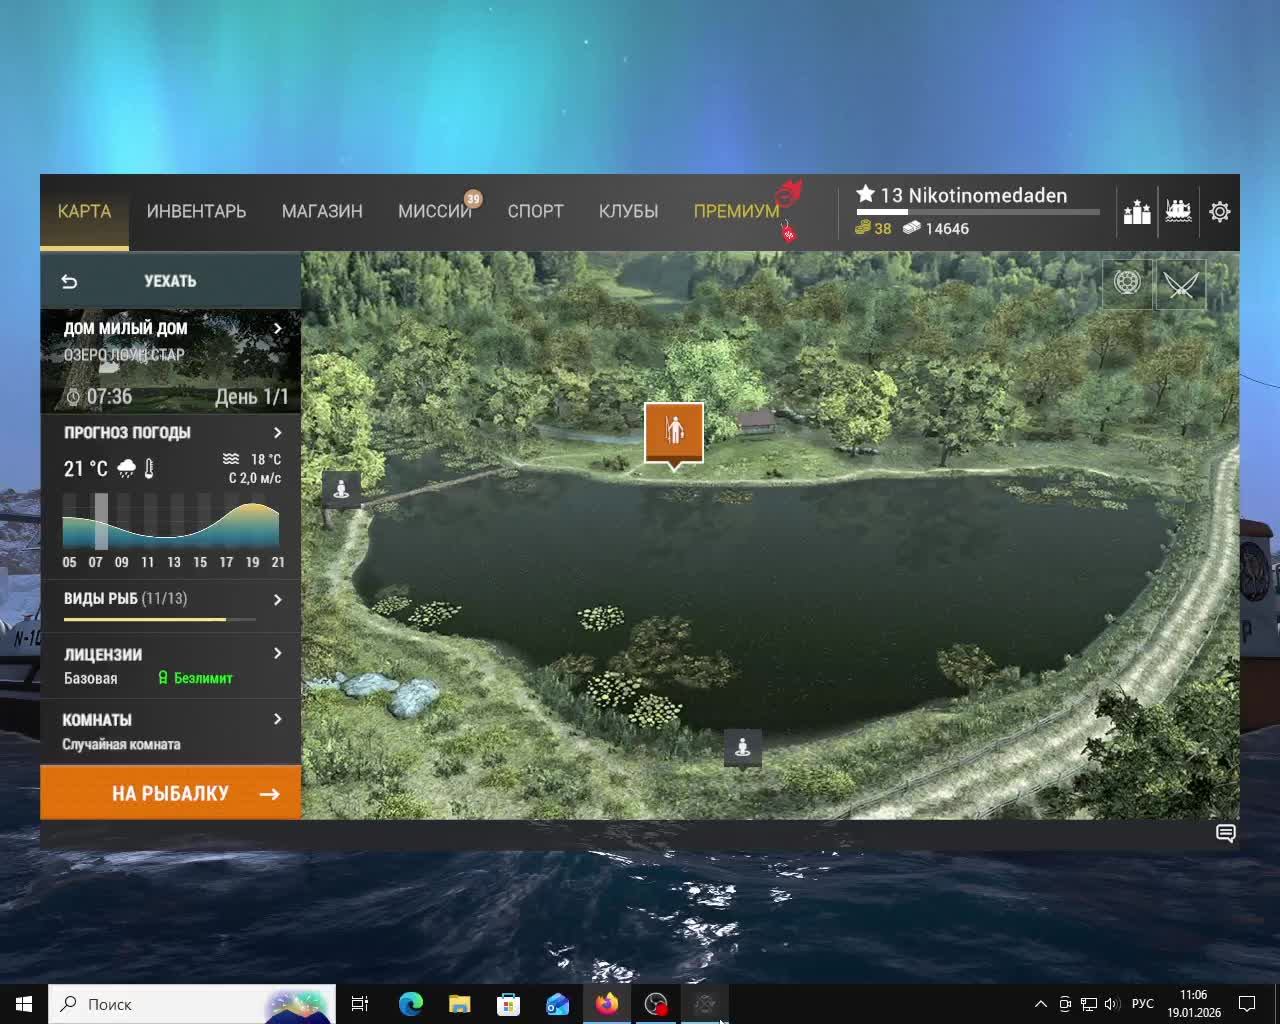The height and width of the screenshot is (1024, 1280).
Task: Click the thermometer icon in the forecast
Action: (x=149, y=469)
